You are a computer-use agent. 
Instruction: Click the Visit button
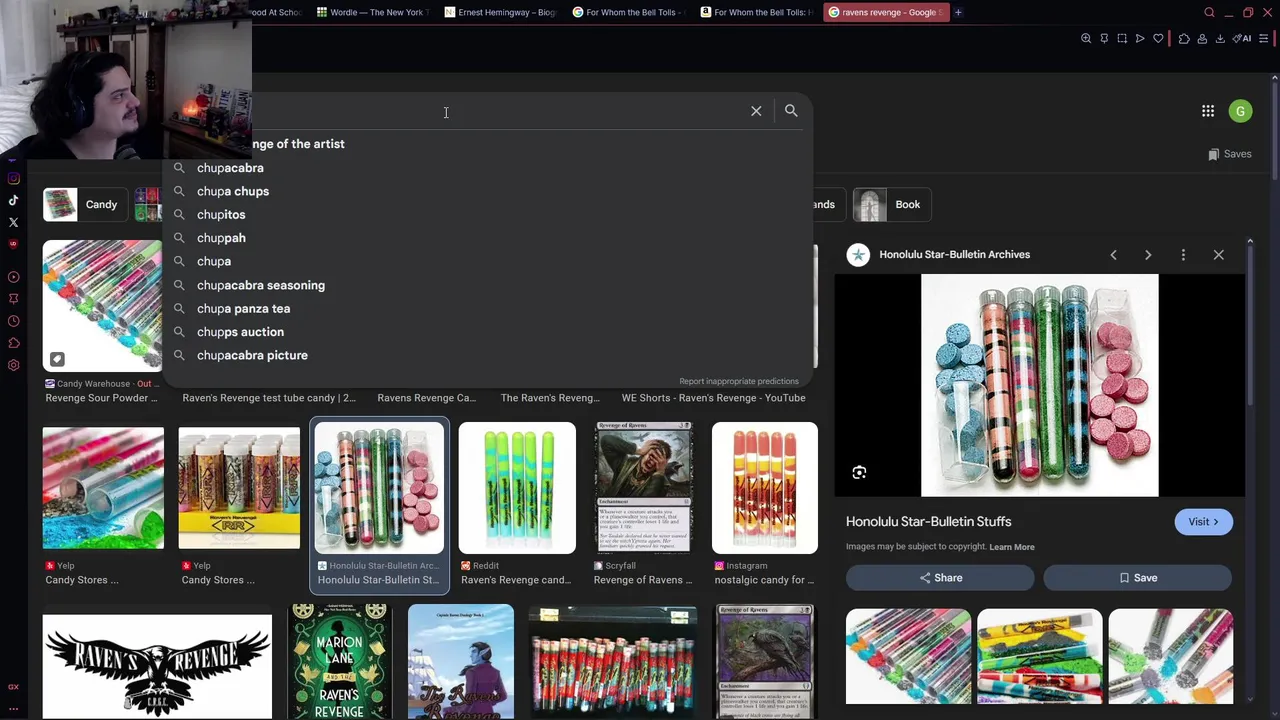tap(1203, 522)
